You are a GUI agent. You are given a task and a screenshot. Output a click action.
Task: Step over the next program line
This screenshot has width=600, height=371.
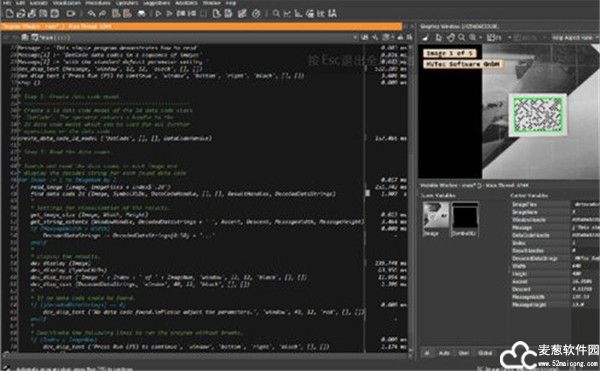tap(181, 14)
